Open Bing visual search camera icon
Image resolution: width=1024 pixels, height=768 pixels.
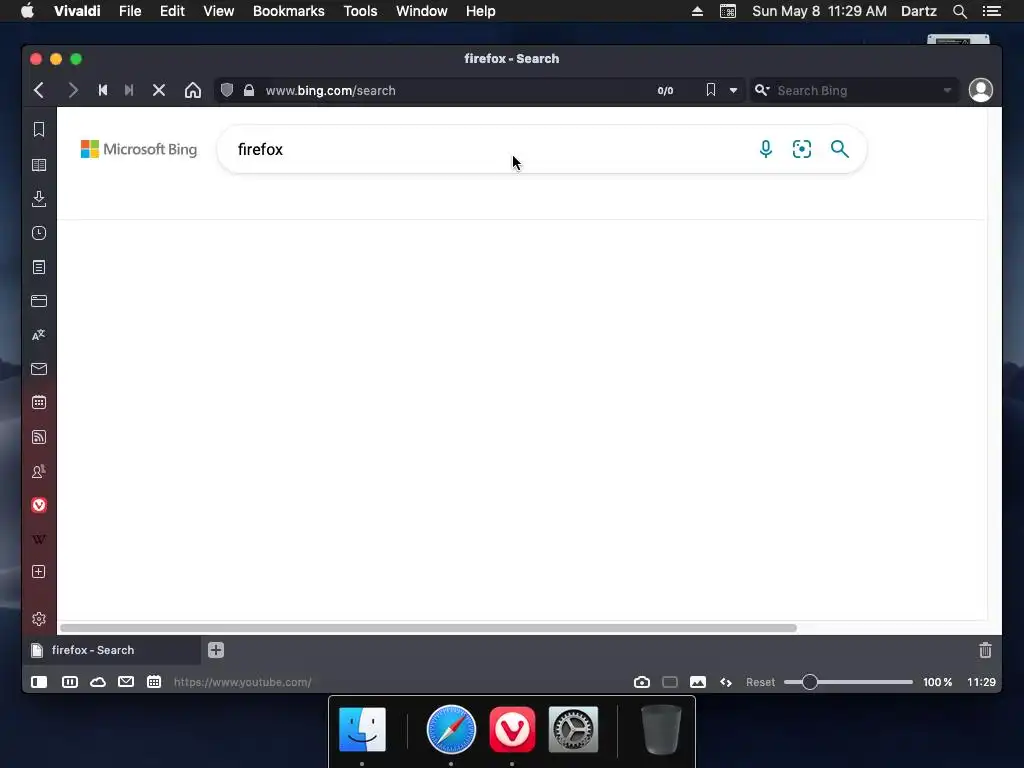coord(801,149)
